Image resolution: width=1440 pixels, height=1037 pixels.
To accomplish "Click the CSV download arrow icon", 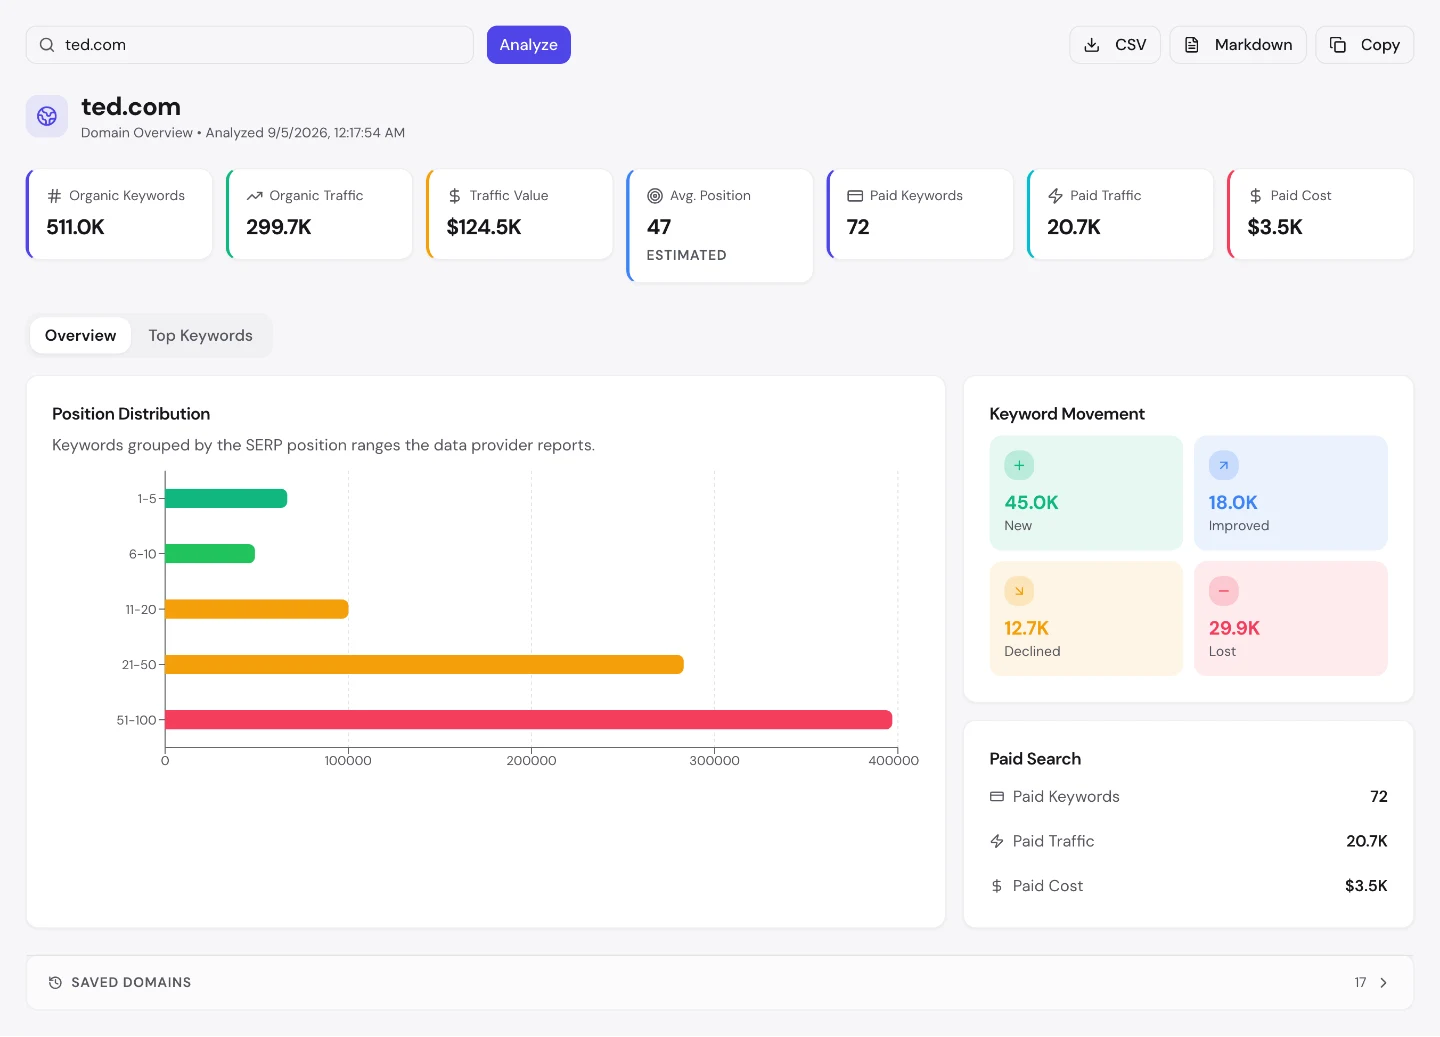I will (1092, 45).
